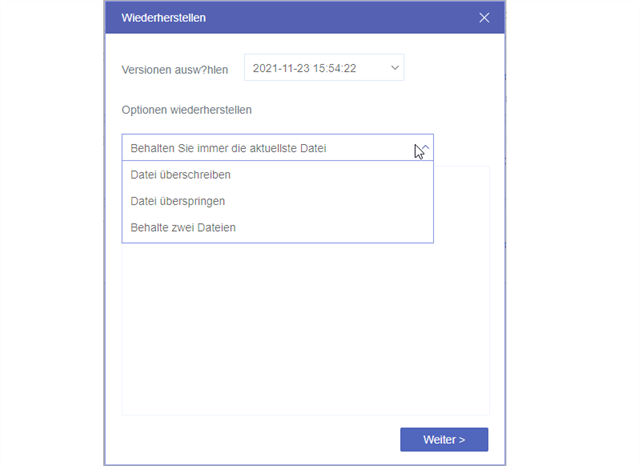Click the 'Wiederherstellen' title bar text

click(x=164, y=18)
